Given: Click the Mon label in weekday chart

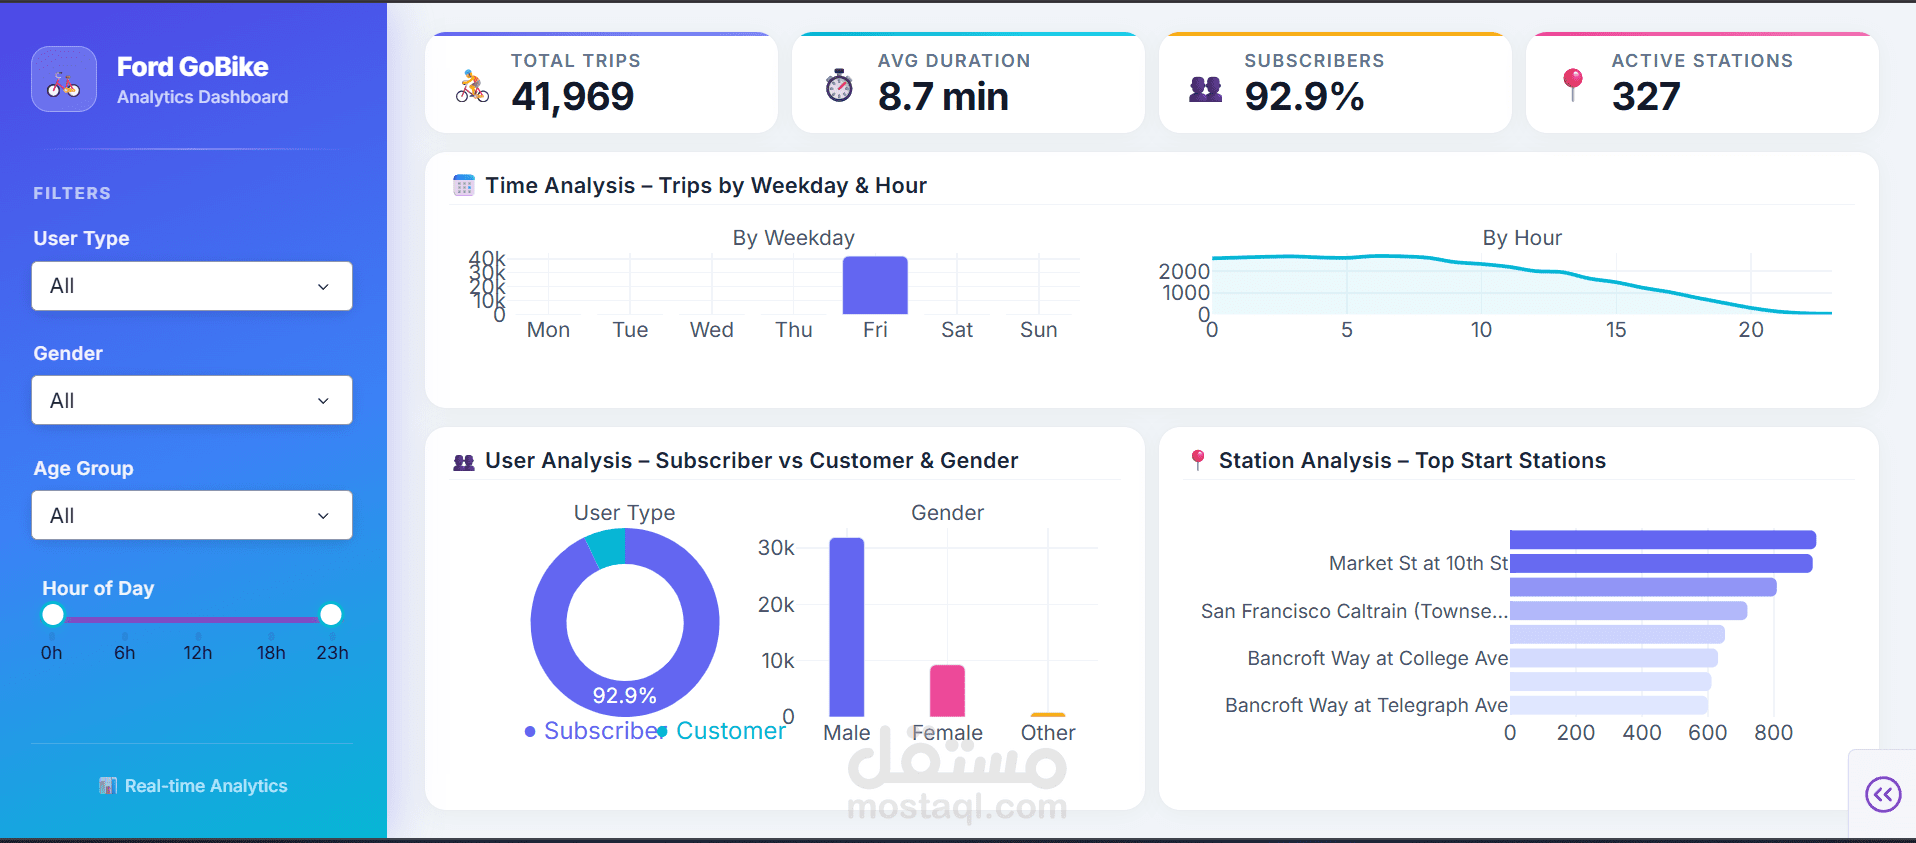Looking at the screenshot, I should pos(548,330).
